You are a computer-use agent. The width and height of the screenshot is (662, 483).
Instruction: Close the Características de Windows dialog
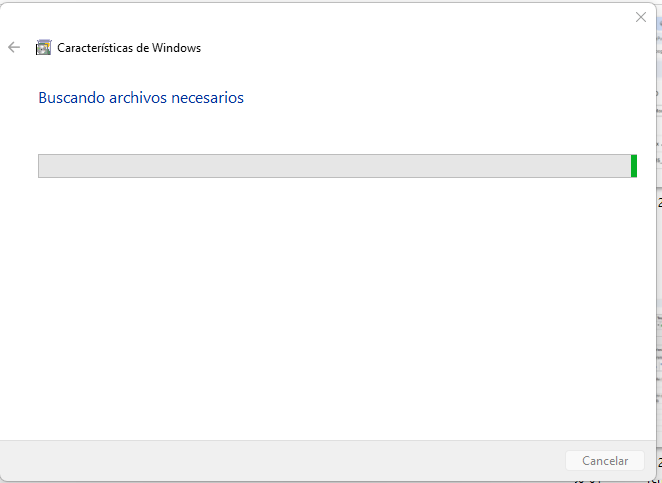click(641, 17)
